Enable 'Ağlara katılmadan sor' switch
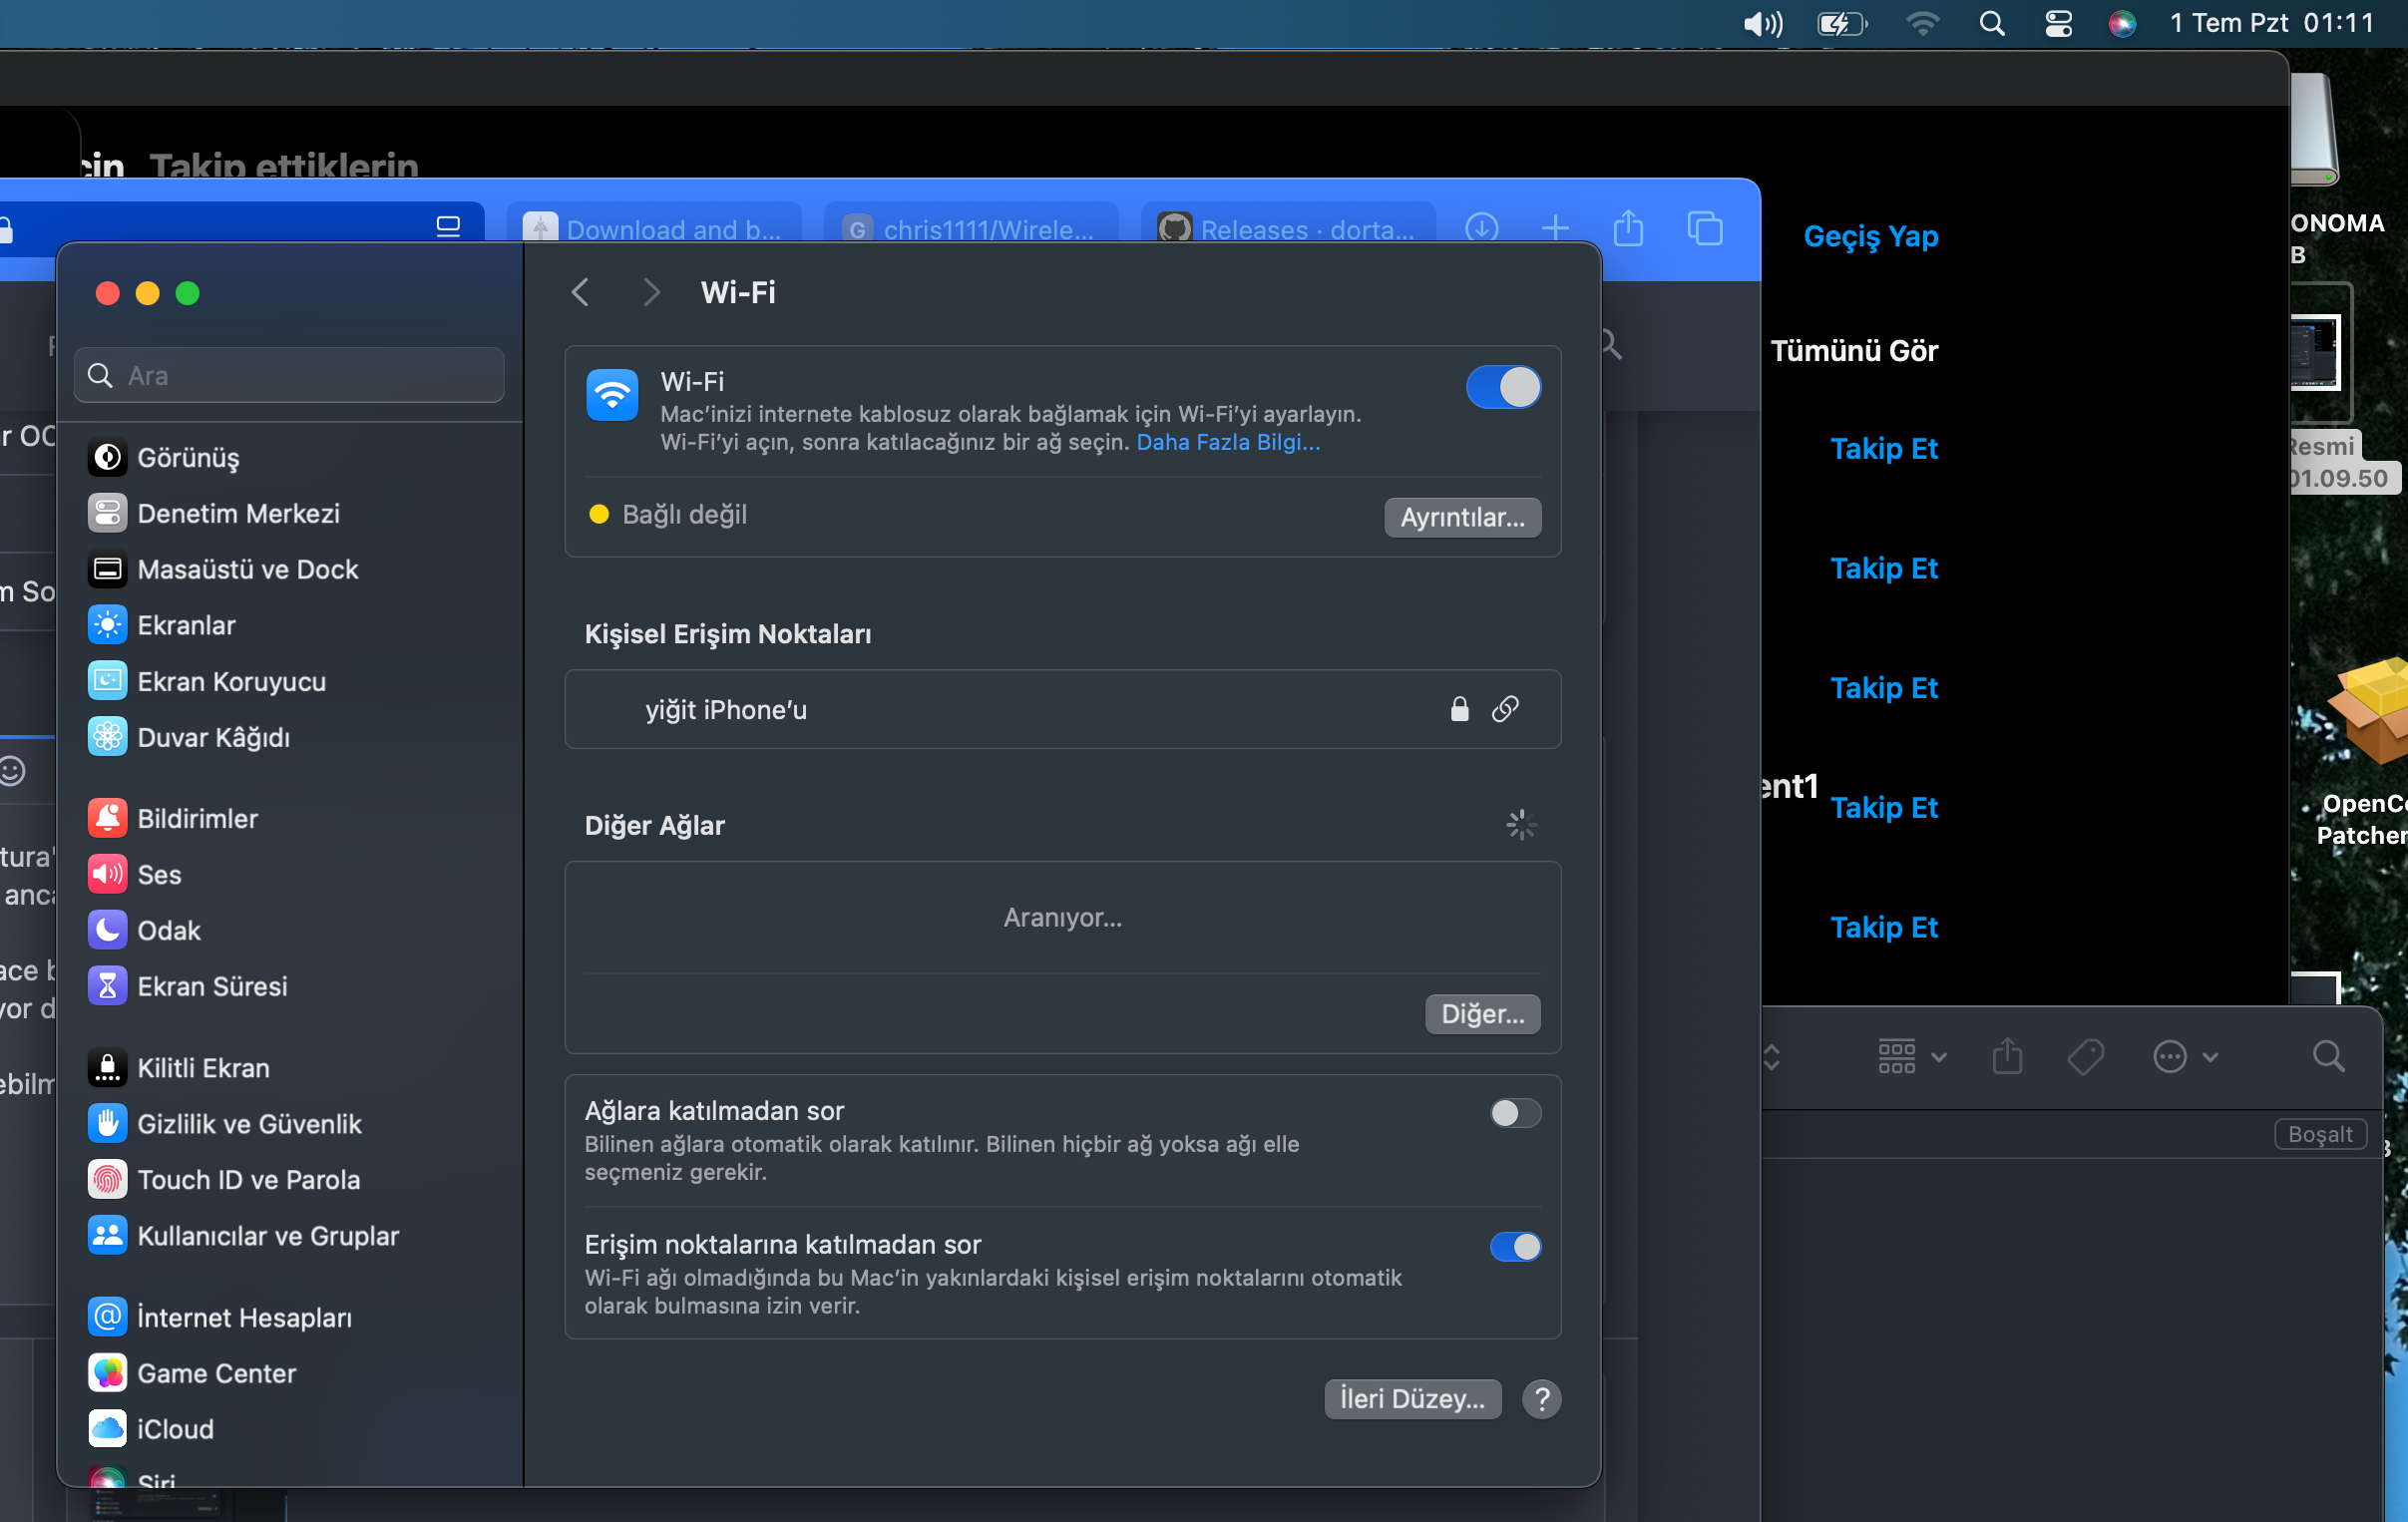This screenshot has height=1522, width=2408. point(1515,1112)
